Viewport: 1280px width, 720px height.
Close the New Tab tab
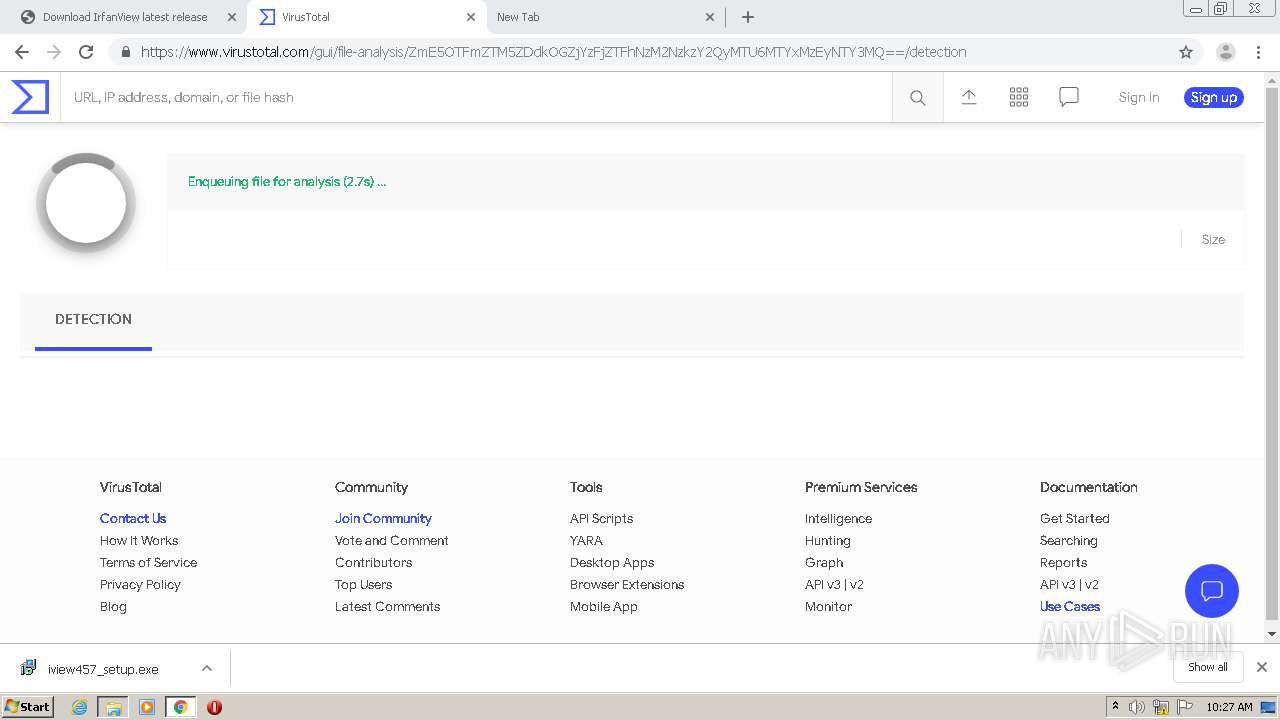click(x=710, y=17)
